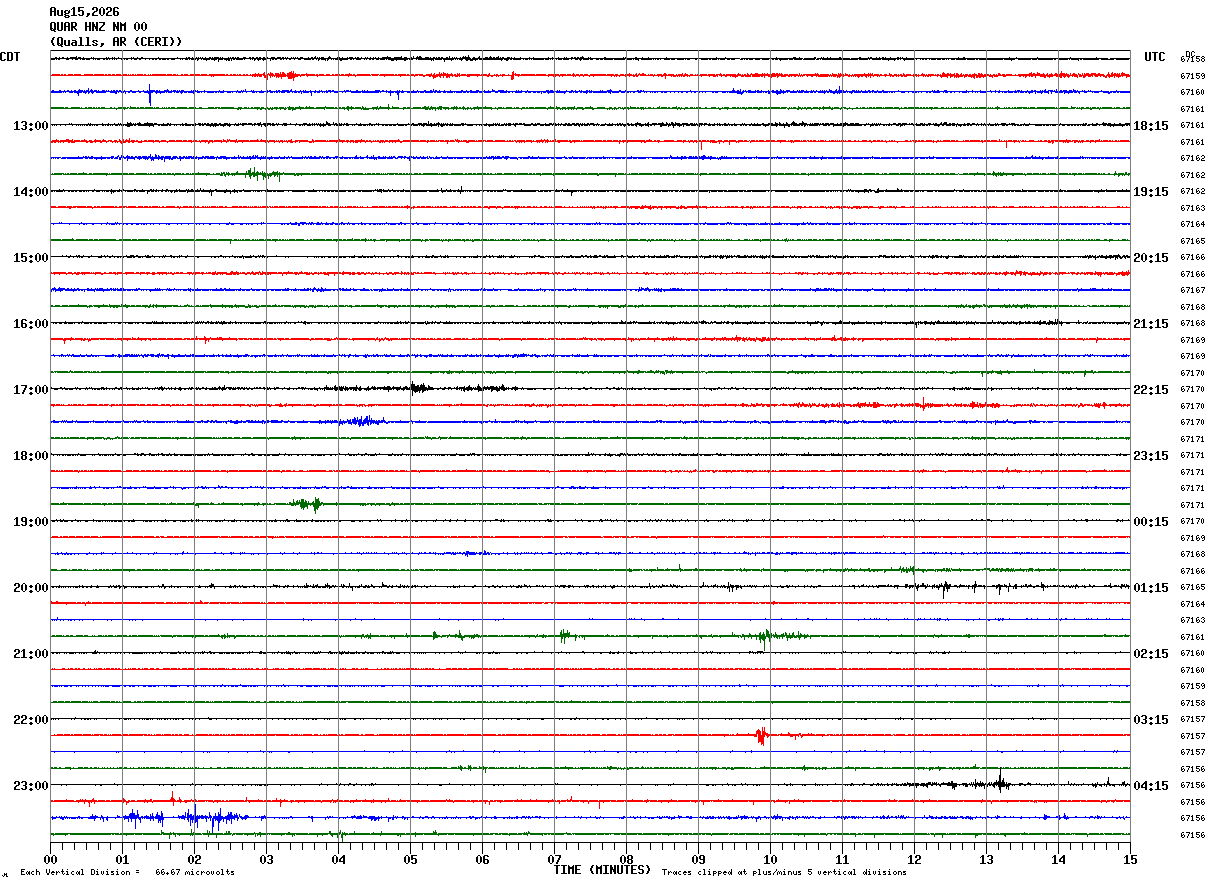Click the TIME (MINUTES) axis label
1210x886 pixels.
[602, 870]
